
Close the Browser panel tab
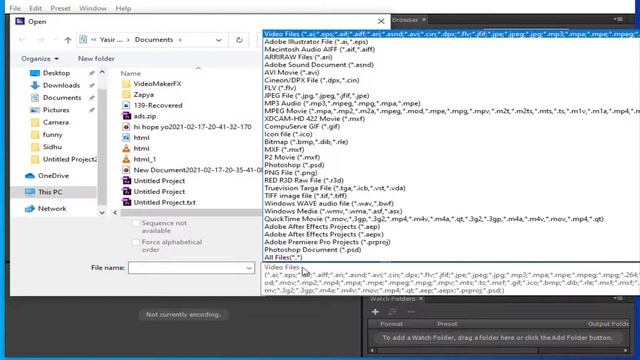tap(424, 20)
